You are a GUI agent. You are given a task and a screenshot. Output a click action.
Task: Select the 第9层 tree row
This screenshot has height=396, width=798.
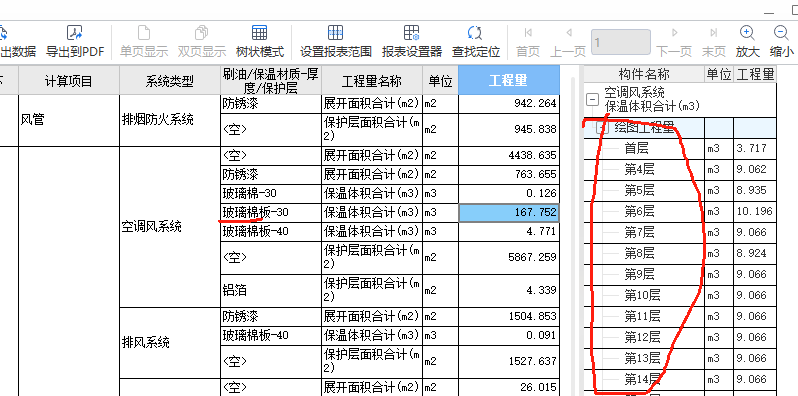(x=680, y=274)
